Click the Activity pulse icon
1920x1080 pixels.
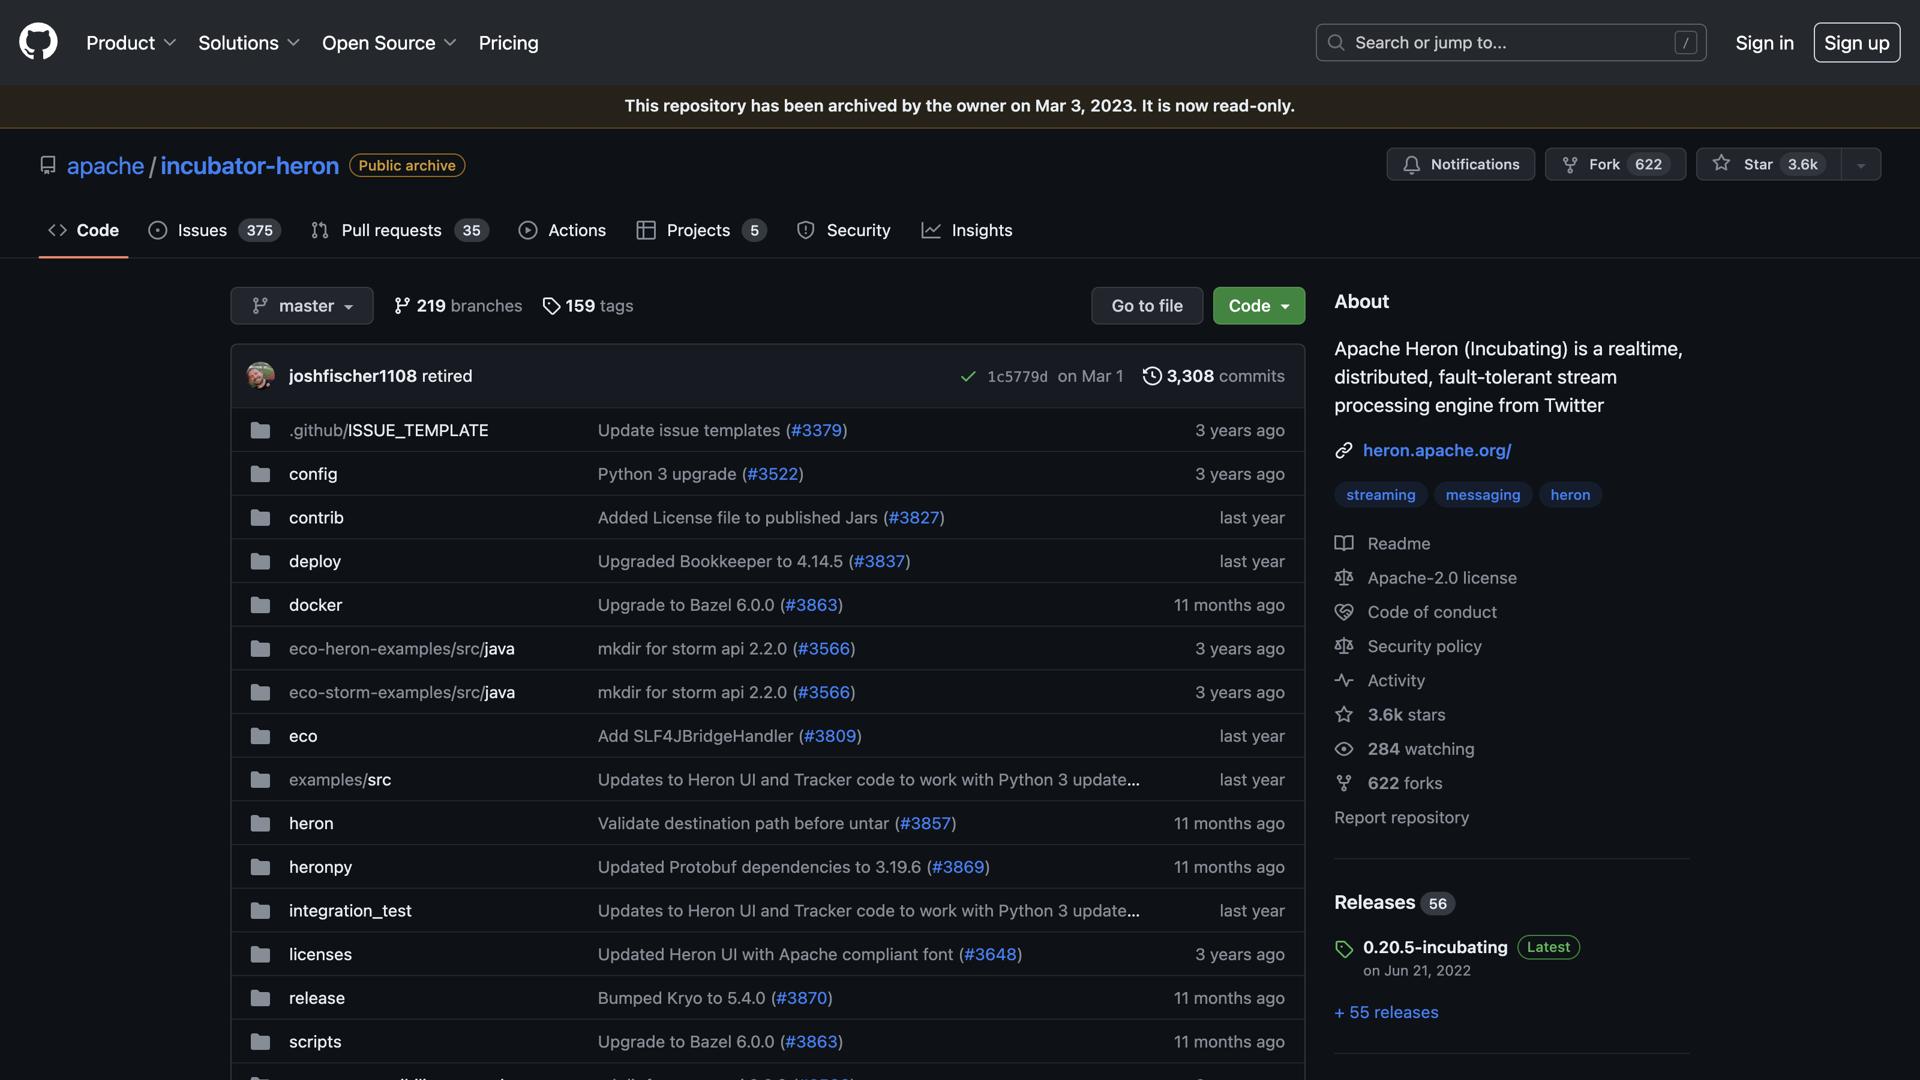pos(1344,681)
